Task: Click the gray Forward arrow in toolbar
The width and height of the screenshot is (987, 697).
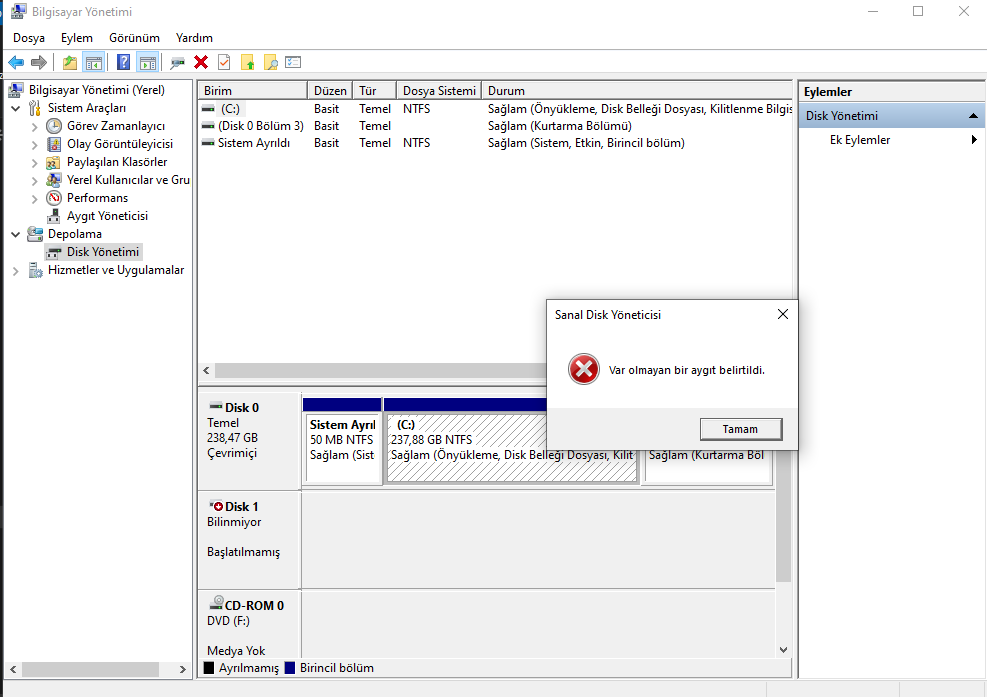Action: [x=39, y=62]
